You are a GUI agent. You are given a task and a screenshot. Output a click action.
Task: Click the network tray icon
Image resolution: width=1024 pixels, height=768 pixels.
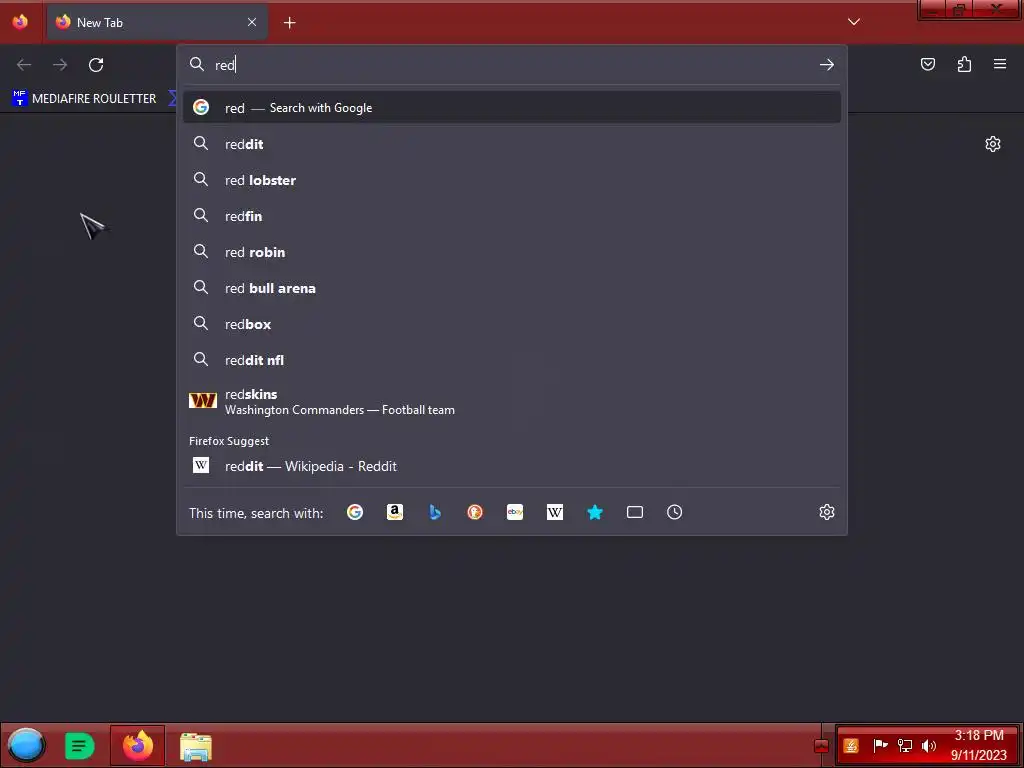pos(904,745)
